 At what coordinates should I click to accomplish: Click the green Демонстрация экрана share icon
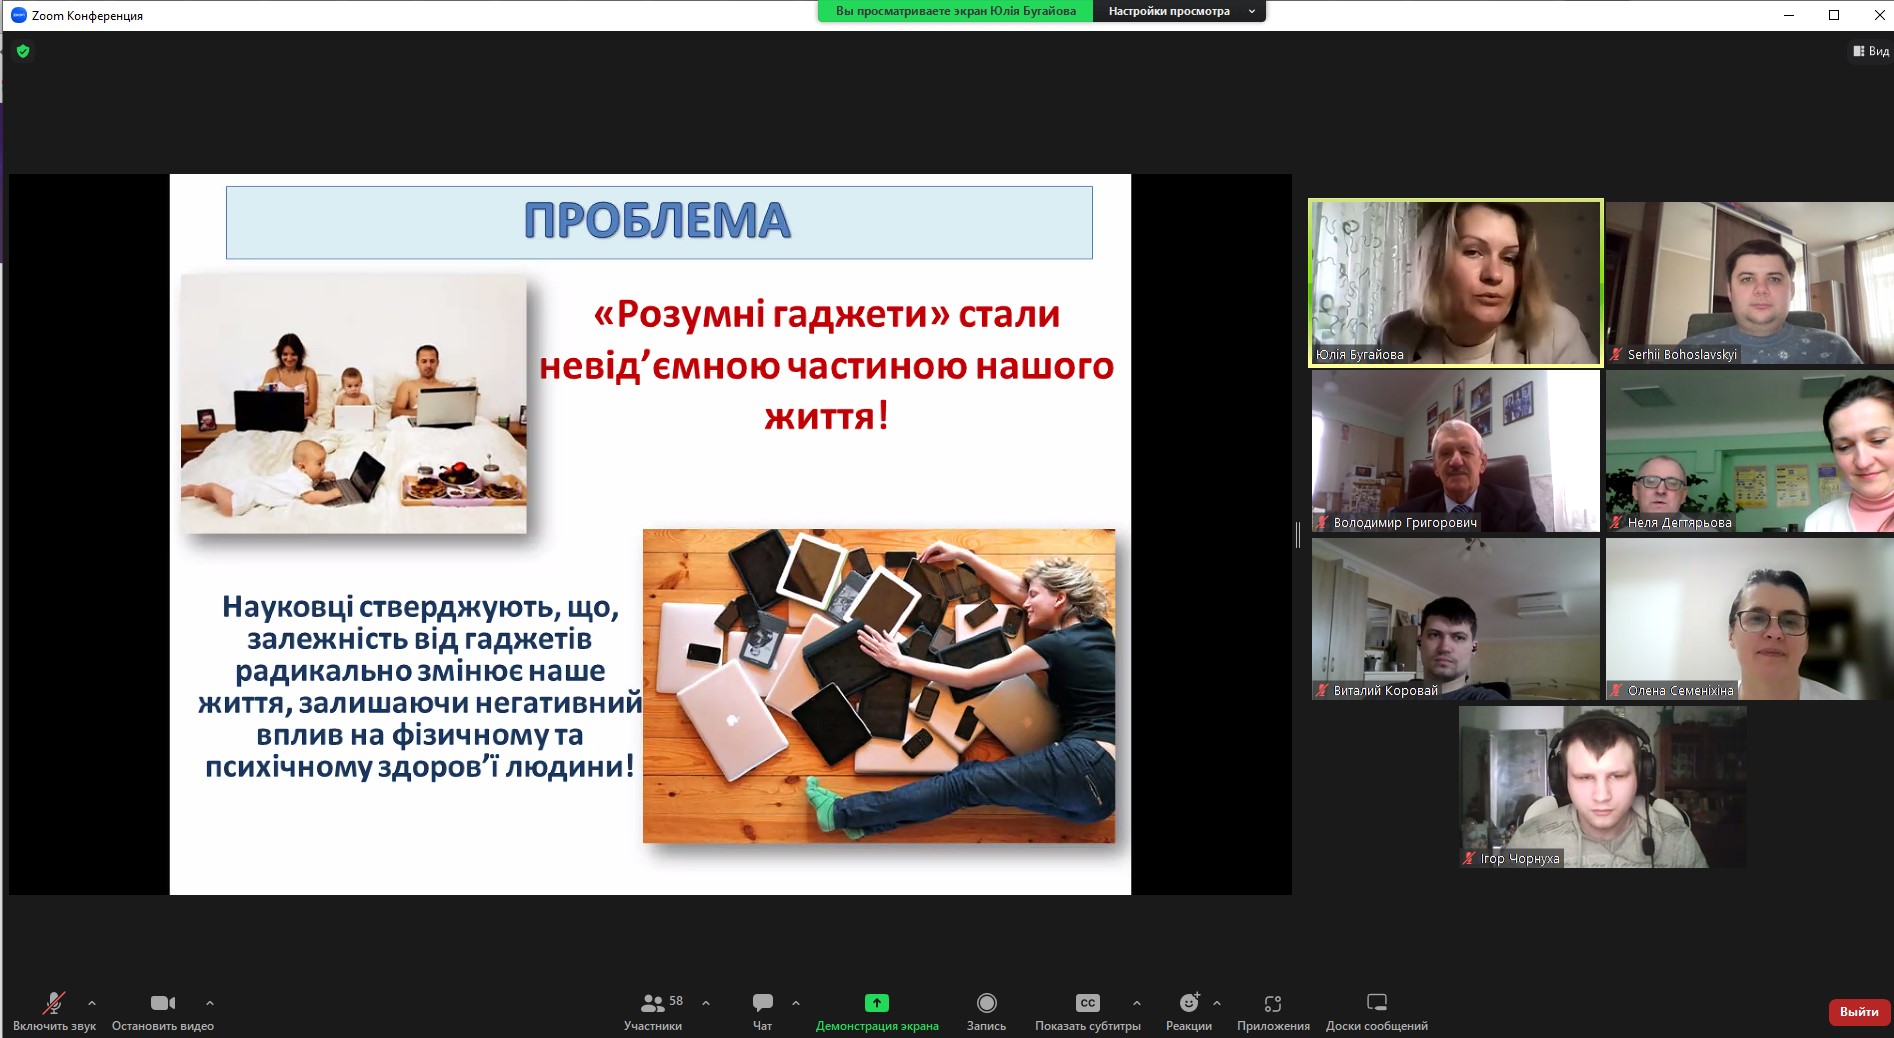click(x=876, y=1003)
